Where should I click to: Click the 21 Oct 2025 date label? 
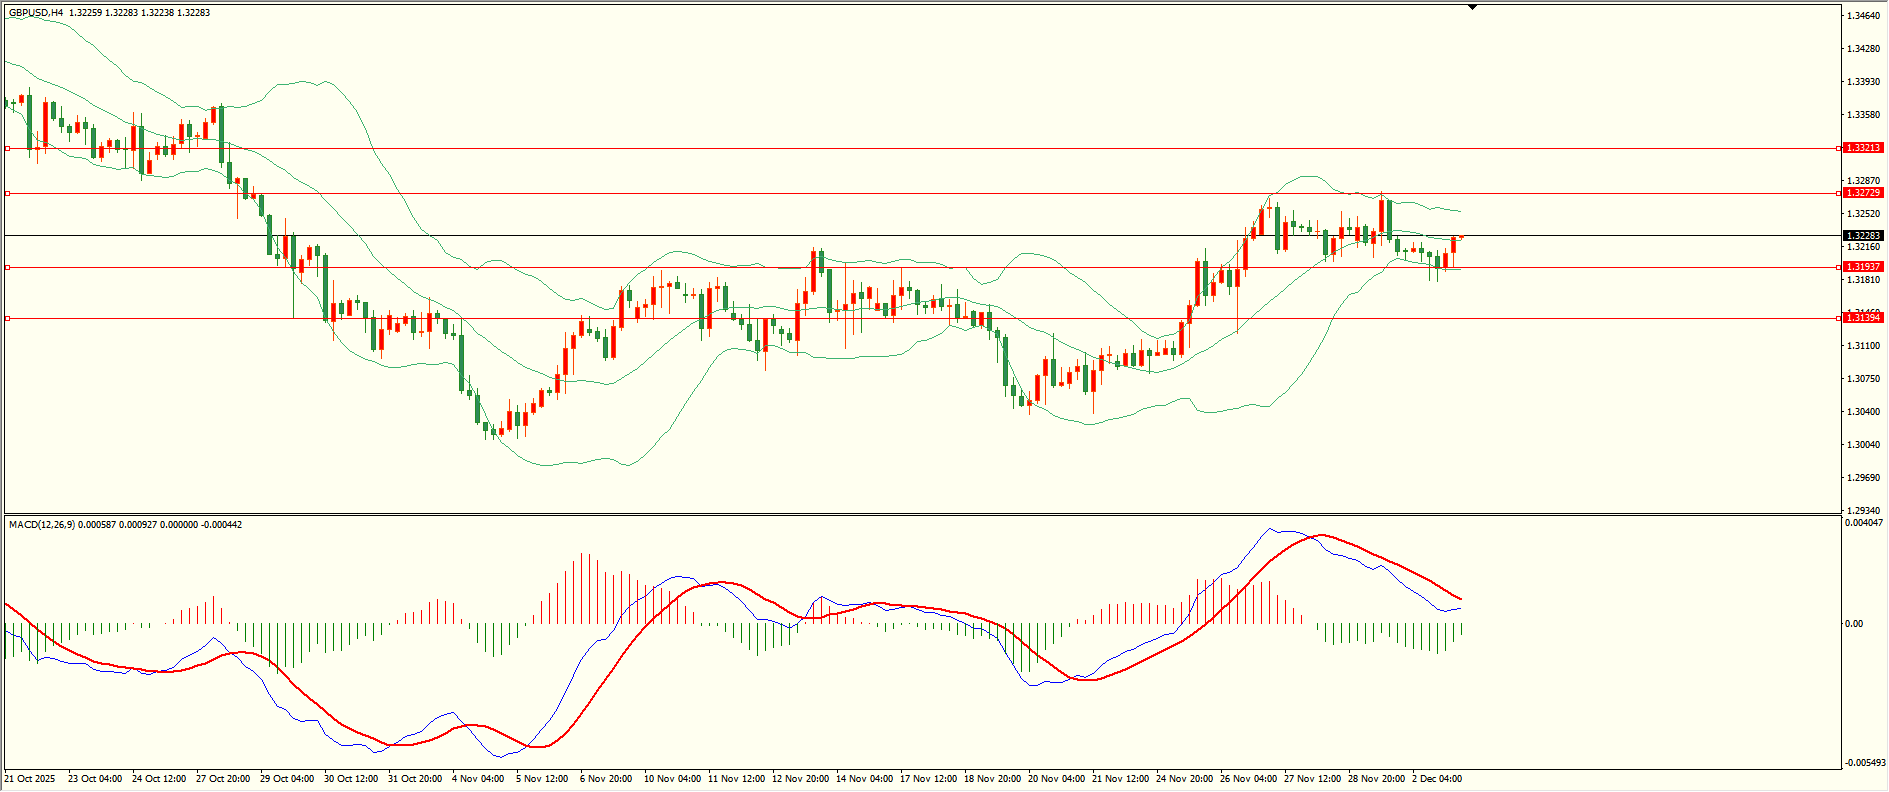pyautogui.click(x=30, y=779)
